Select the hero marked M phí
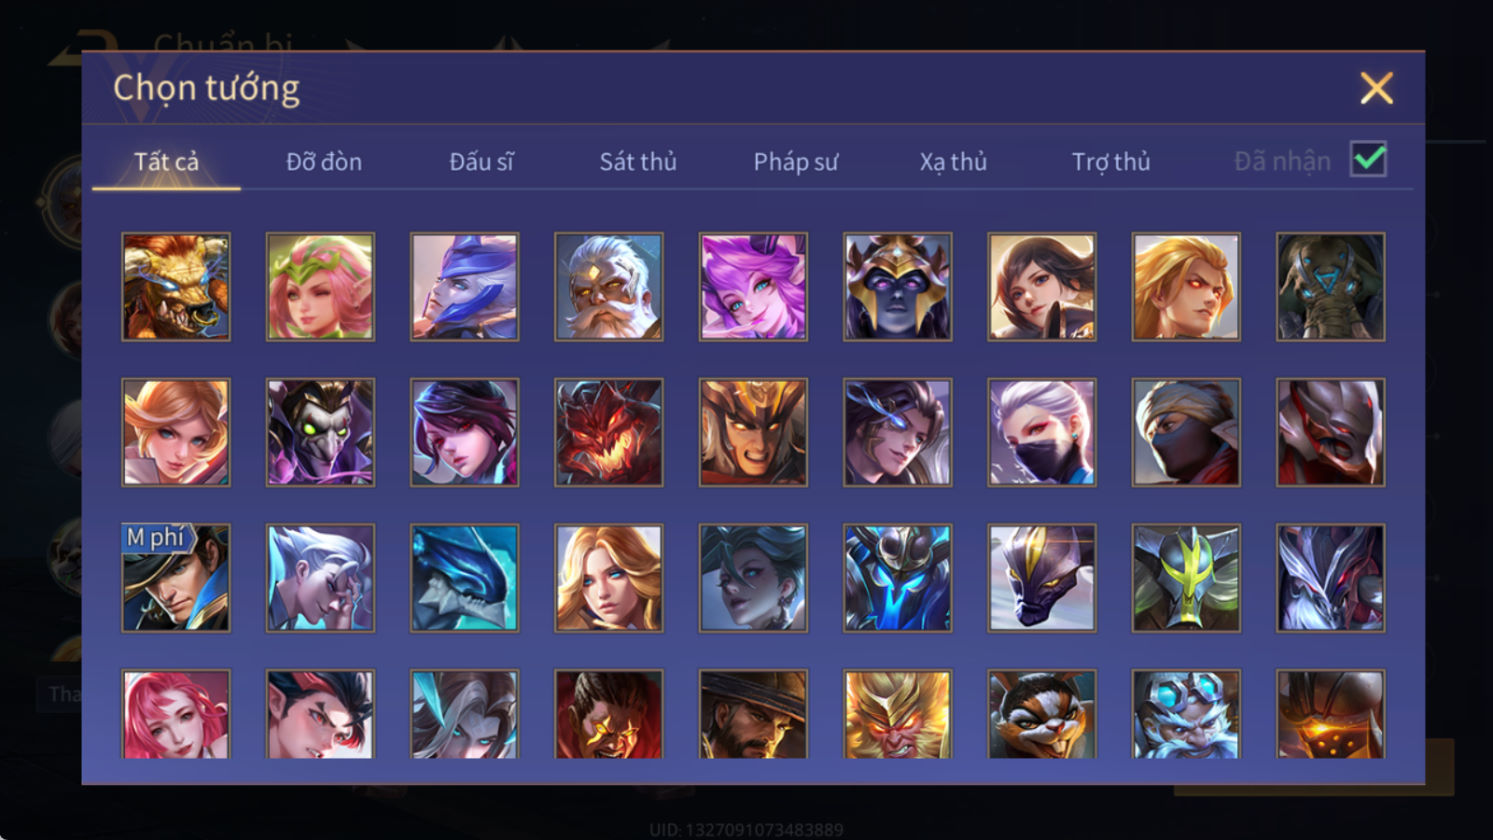This screenshot has width=1493, height=840. (176, 578)
